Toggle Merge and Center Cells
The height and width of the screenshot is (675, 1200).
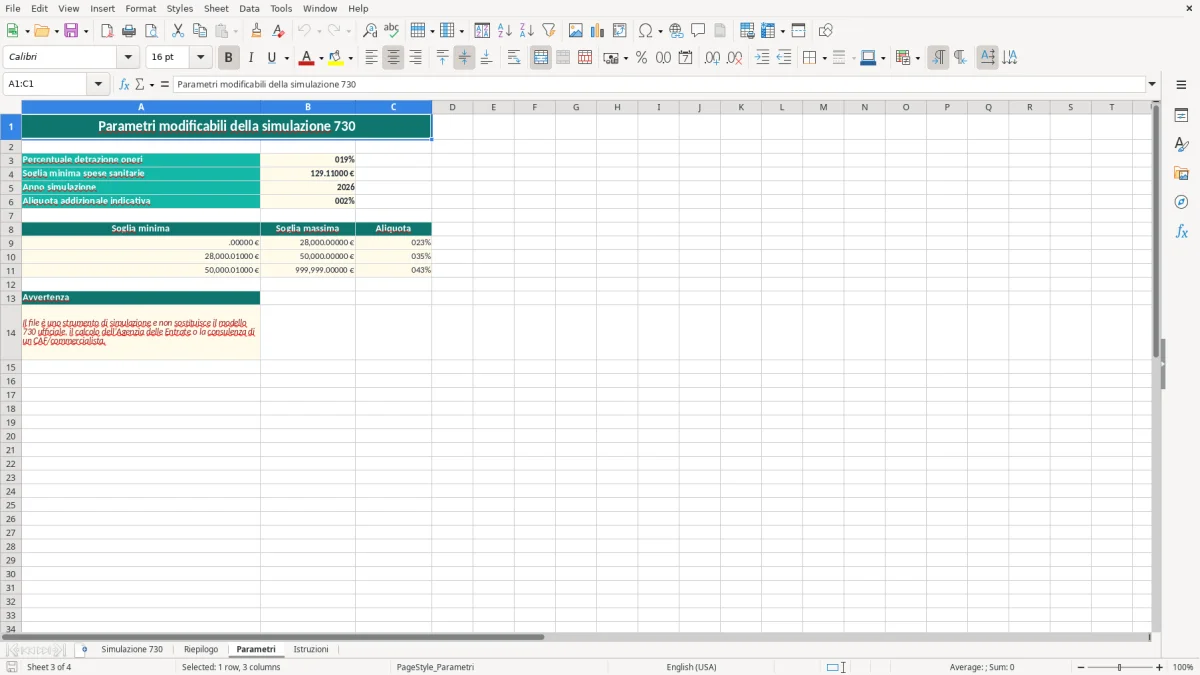(541, 58)
